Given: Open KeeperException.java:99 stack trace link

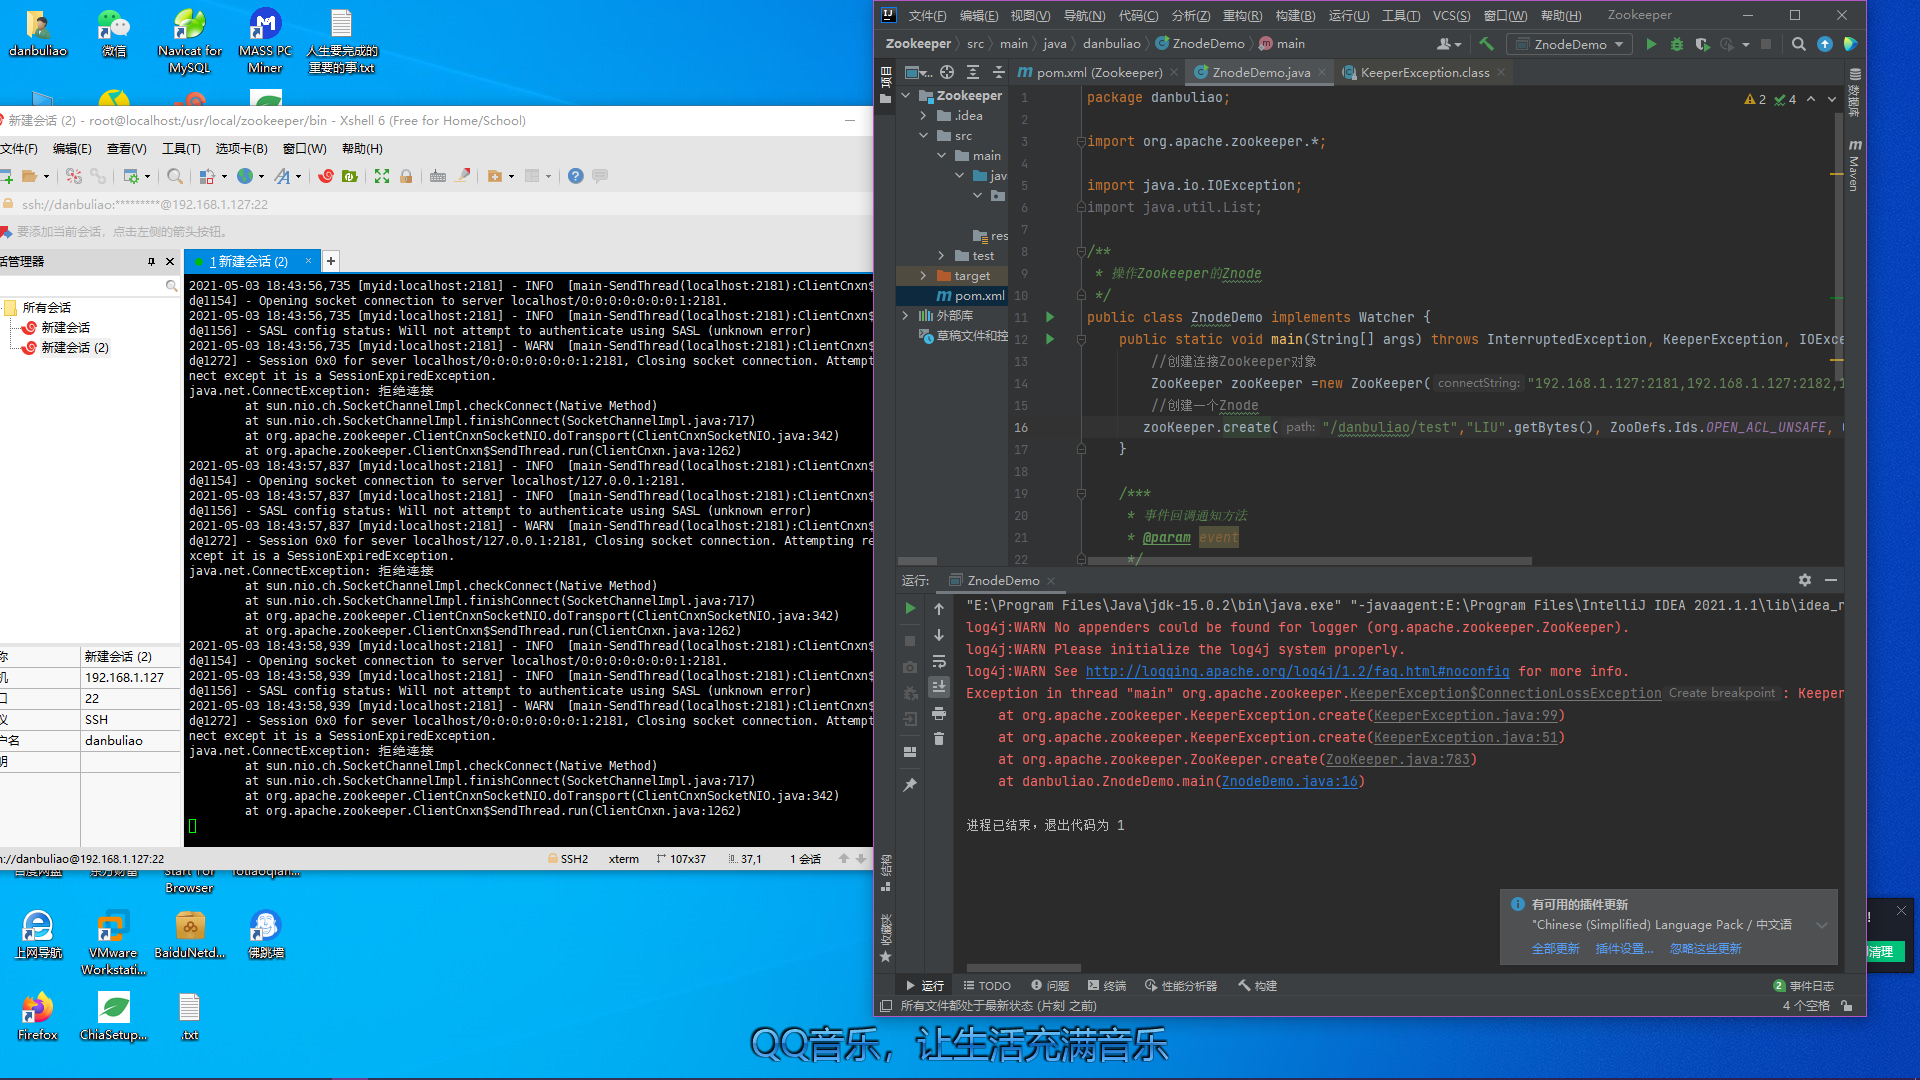Looking at the screenshot, I should pos(1466,715).
